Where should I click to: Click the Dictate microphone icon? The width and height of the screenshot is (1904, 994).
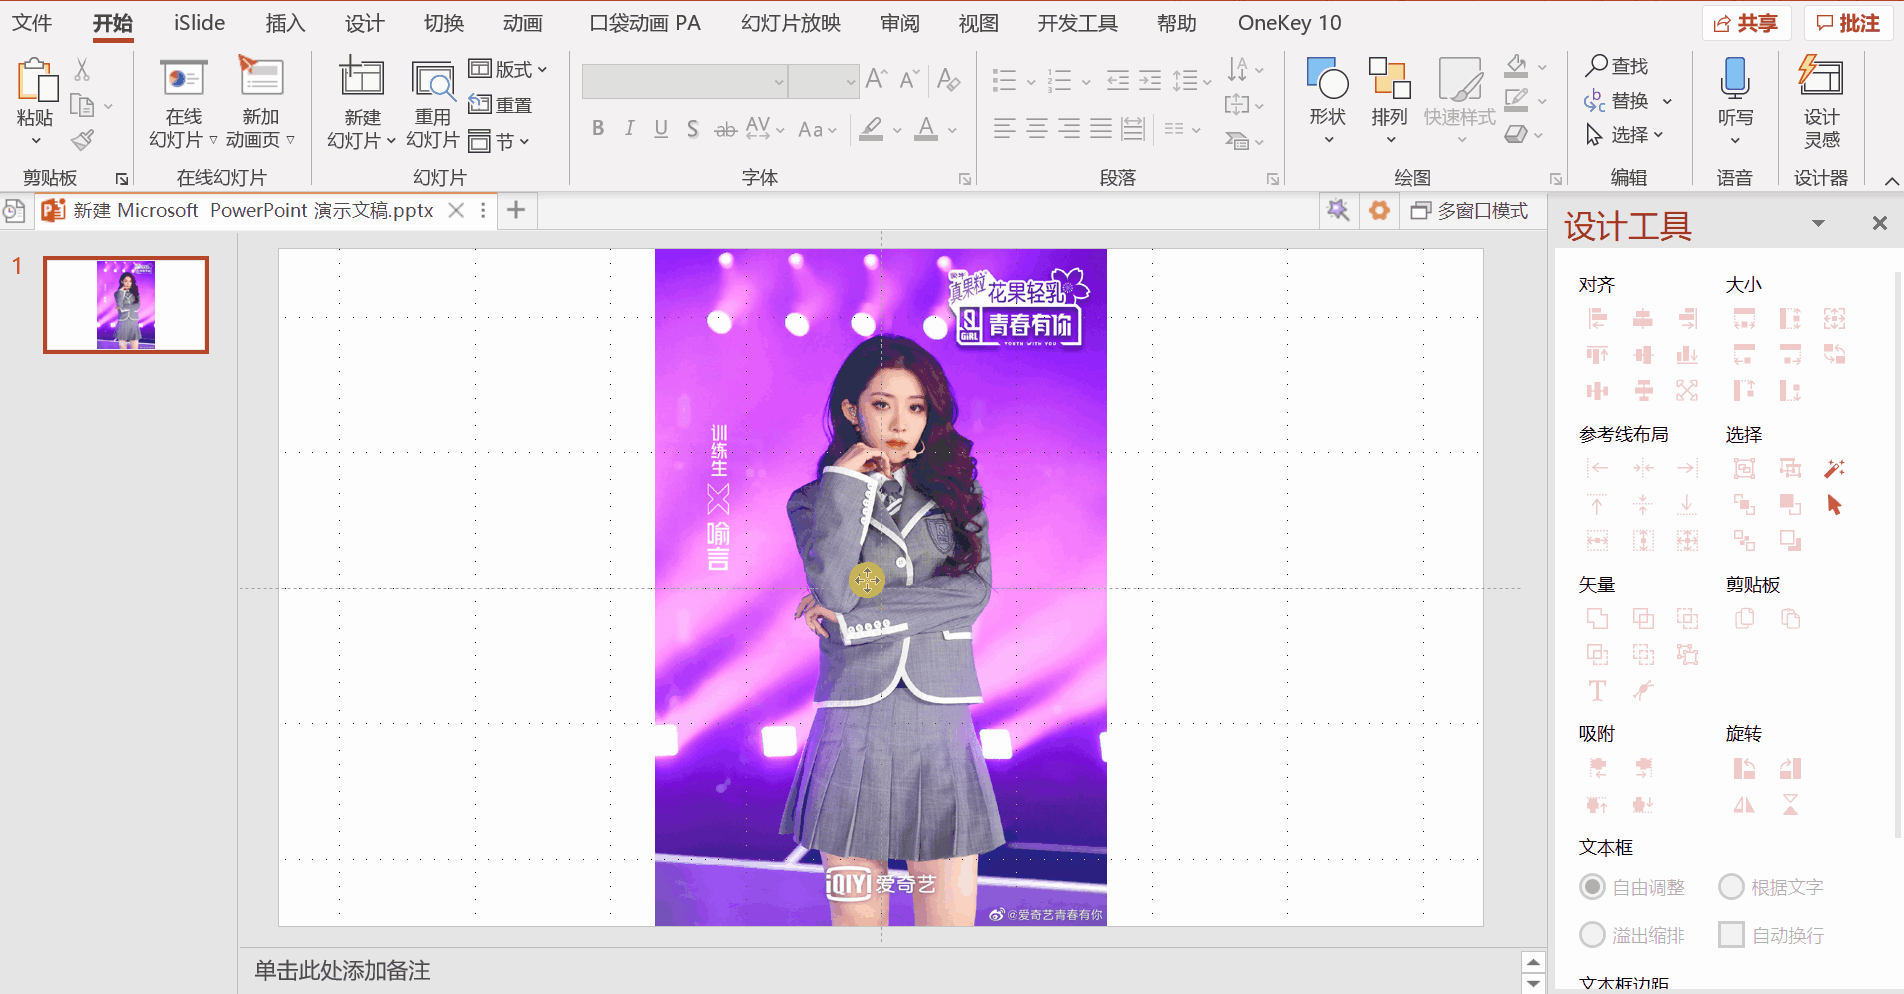(x=1735, y=76)
